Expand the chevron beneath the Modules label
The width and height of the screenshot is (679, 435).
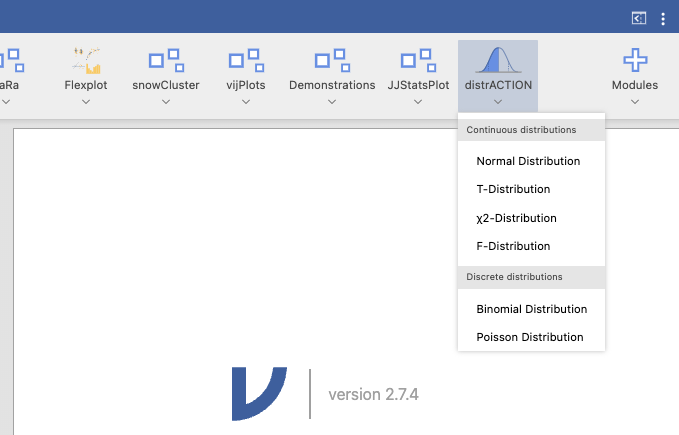click(x=634, y=101)
